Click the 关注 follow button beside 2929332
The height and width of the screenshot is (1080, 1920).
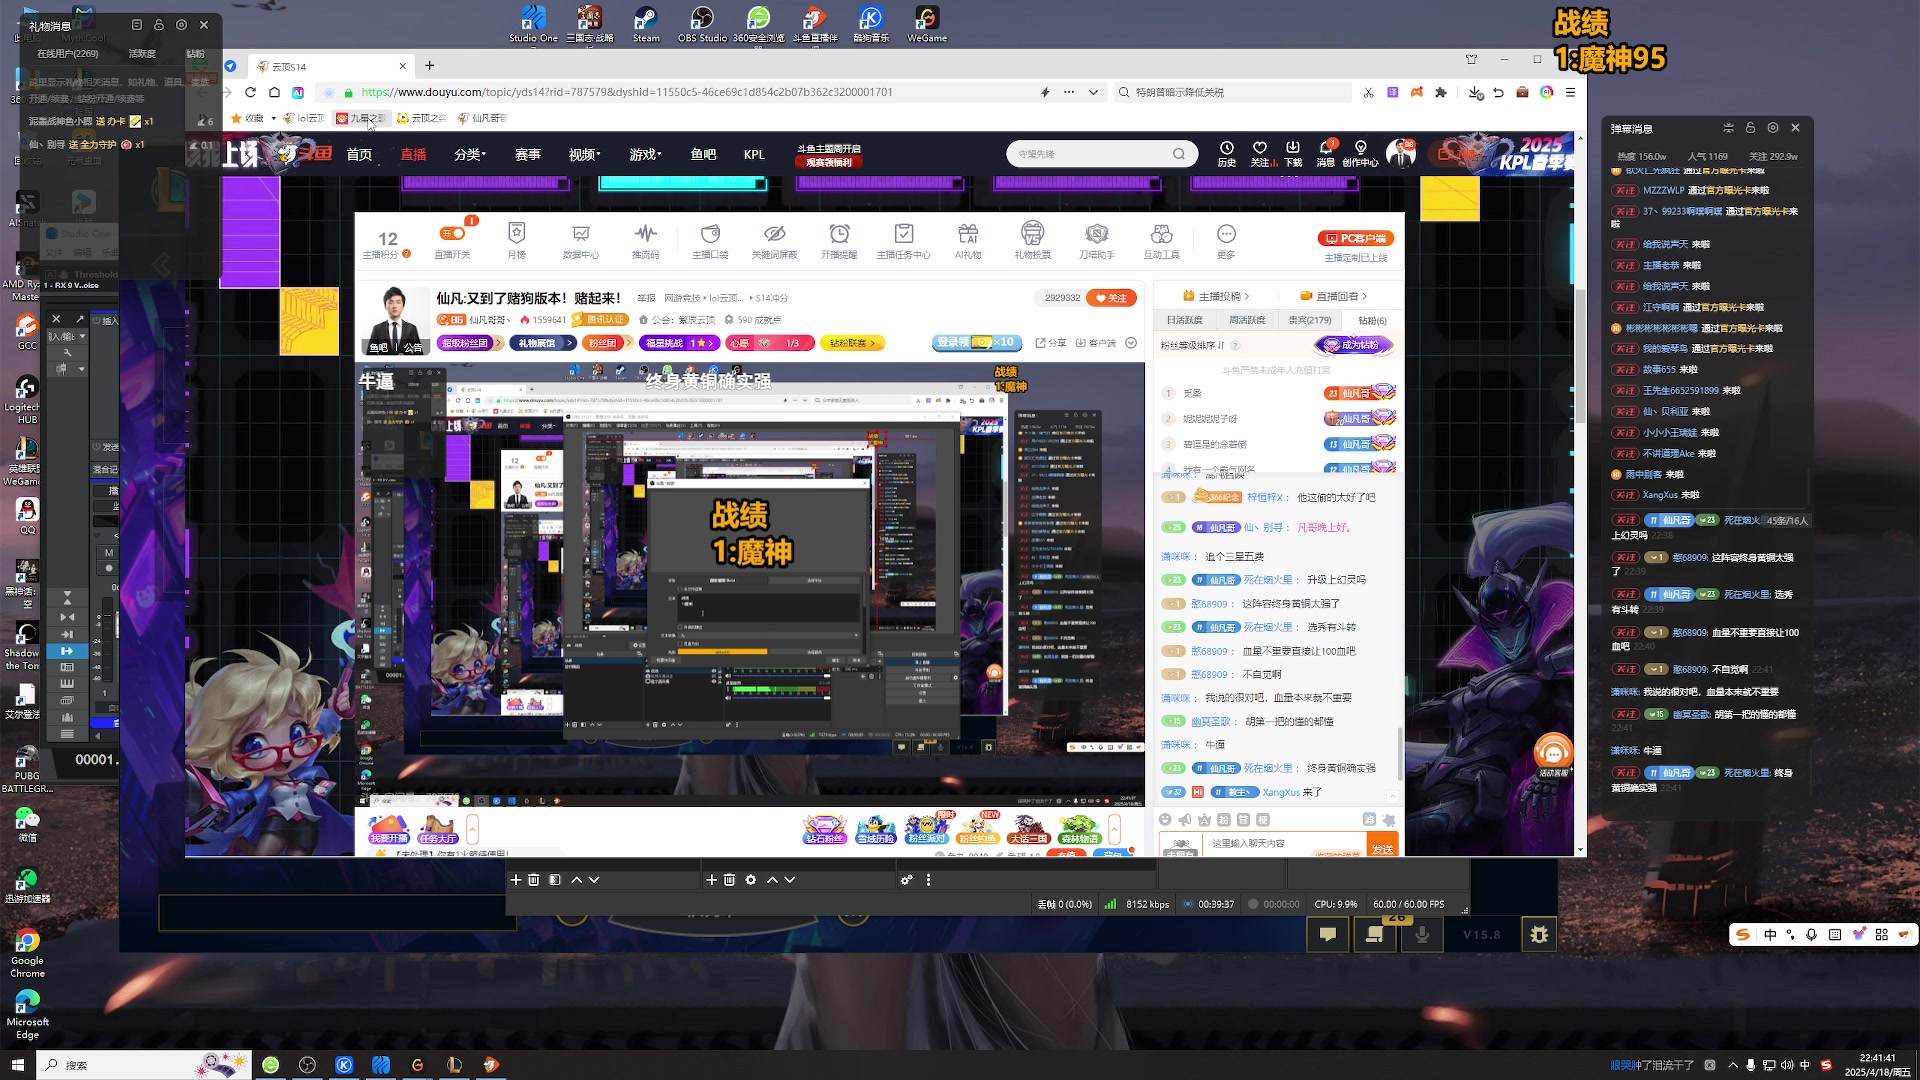1111,298
